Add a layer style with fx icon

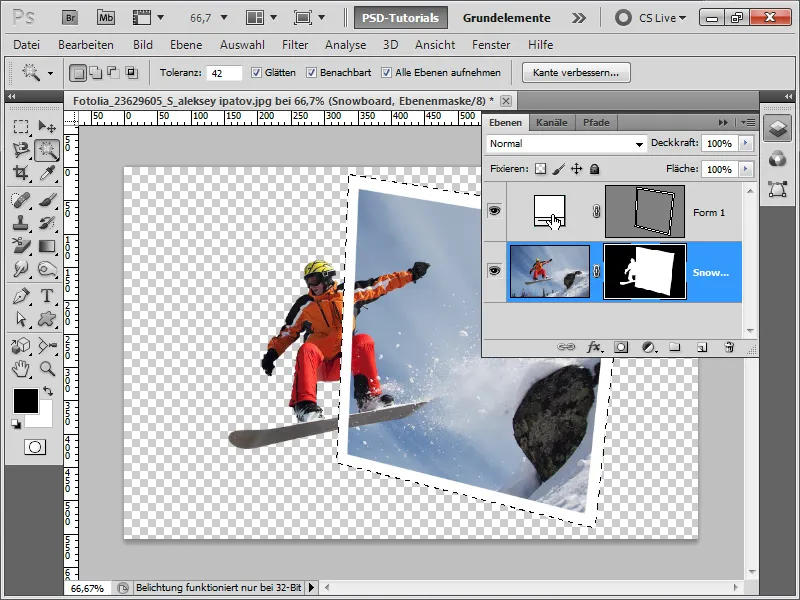[593, 347]
